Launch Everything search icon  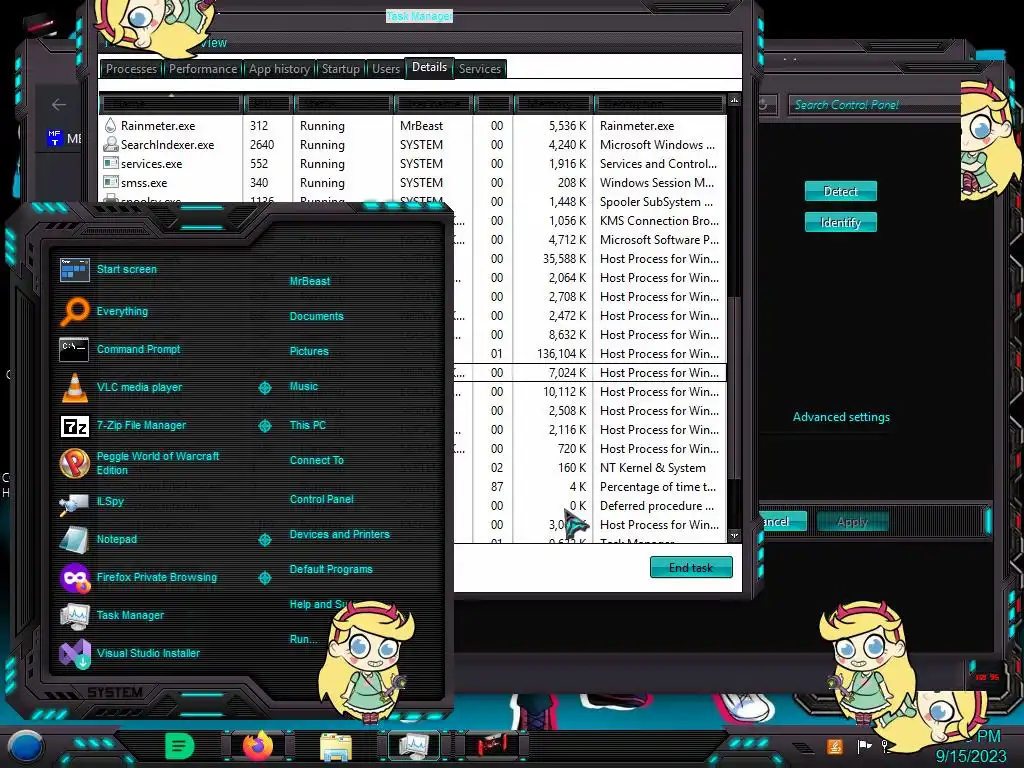[74, 311]
